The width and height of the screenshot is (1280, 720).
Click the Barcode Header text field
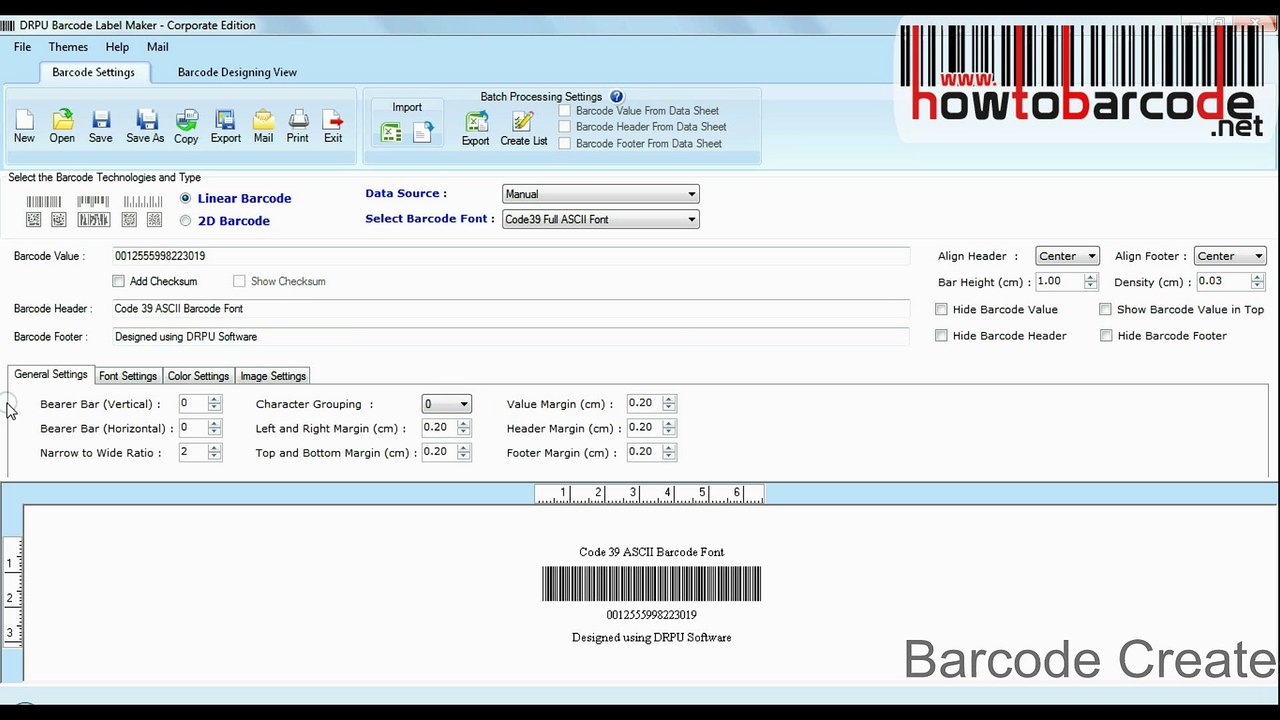click(x=510, y=309)
